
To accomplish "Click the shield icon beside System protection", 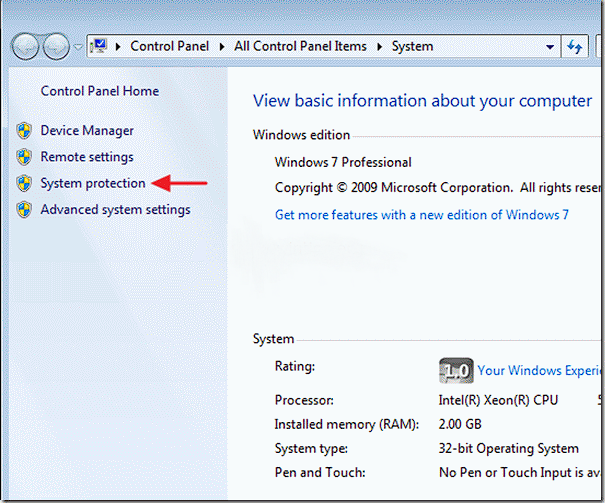I will [24, 184].
